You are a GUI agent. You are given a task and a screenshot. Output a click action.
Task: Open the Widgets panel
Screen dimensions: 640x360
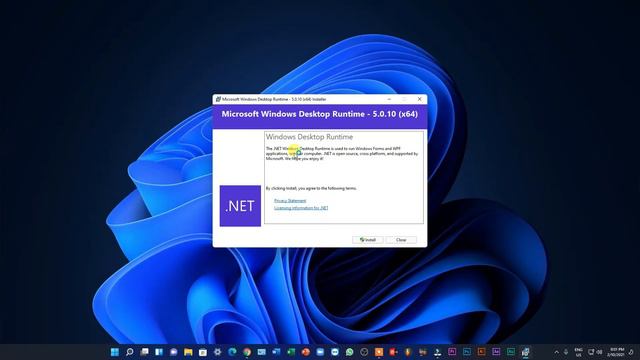click(159, 352)
